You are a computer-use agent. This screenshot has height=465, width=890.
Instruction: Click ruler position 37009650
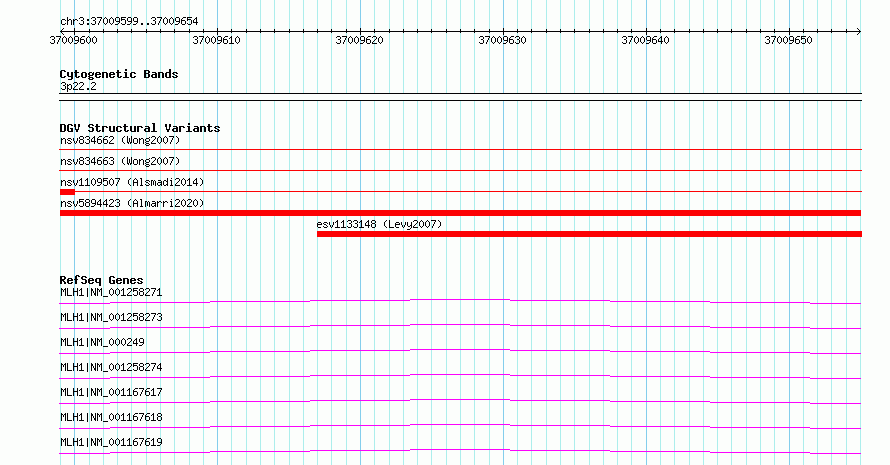coord(788,40)
